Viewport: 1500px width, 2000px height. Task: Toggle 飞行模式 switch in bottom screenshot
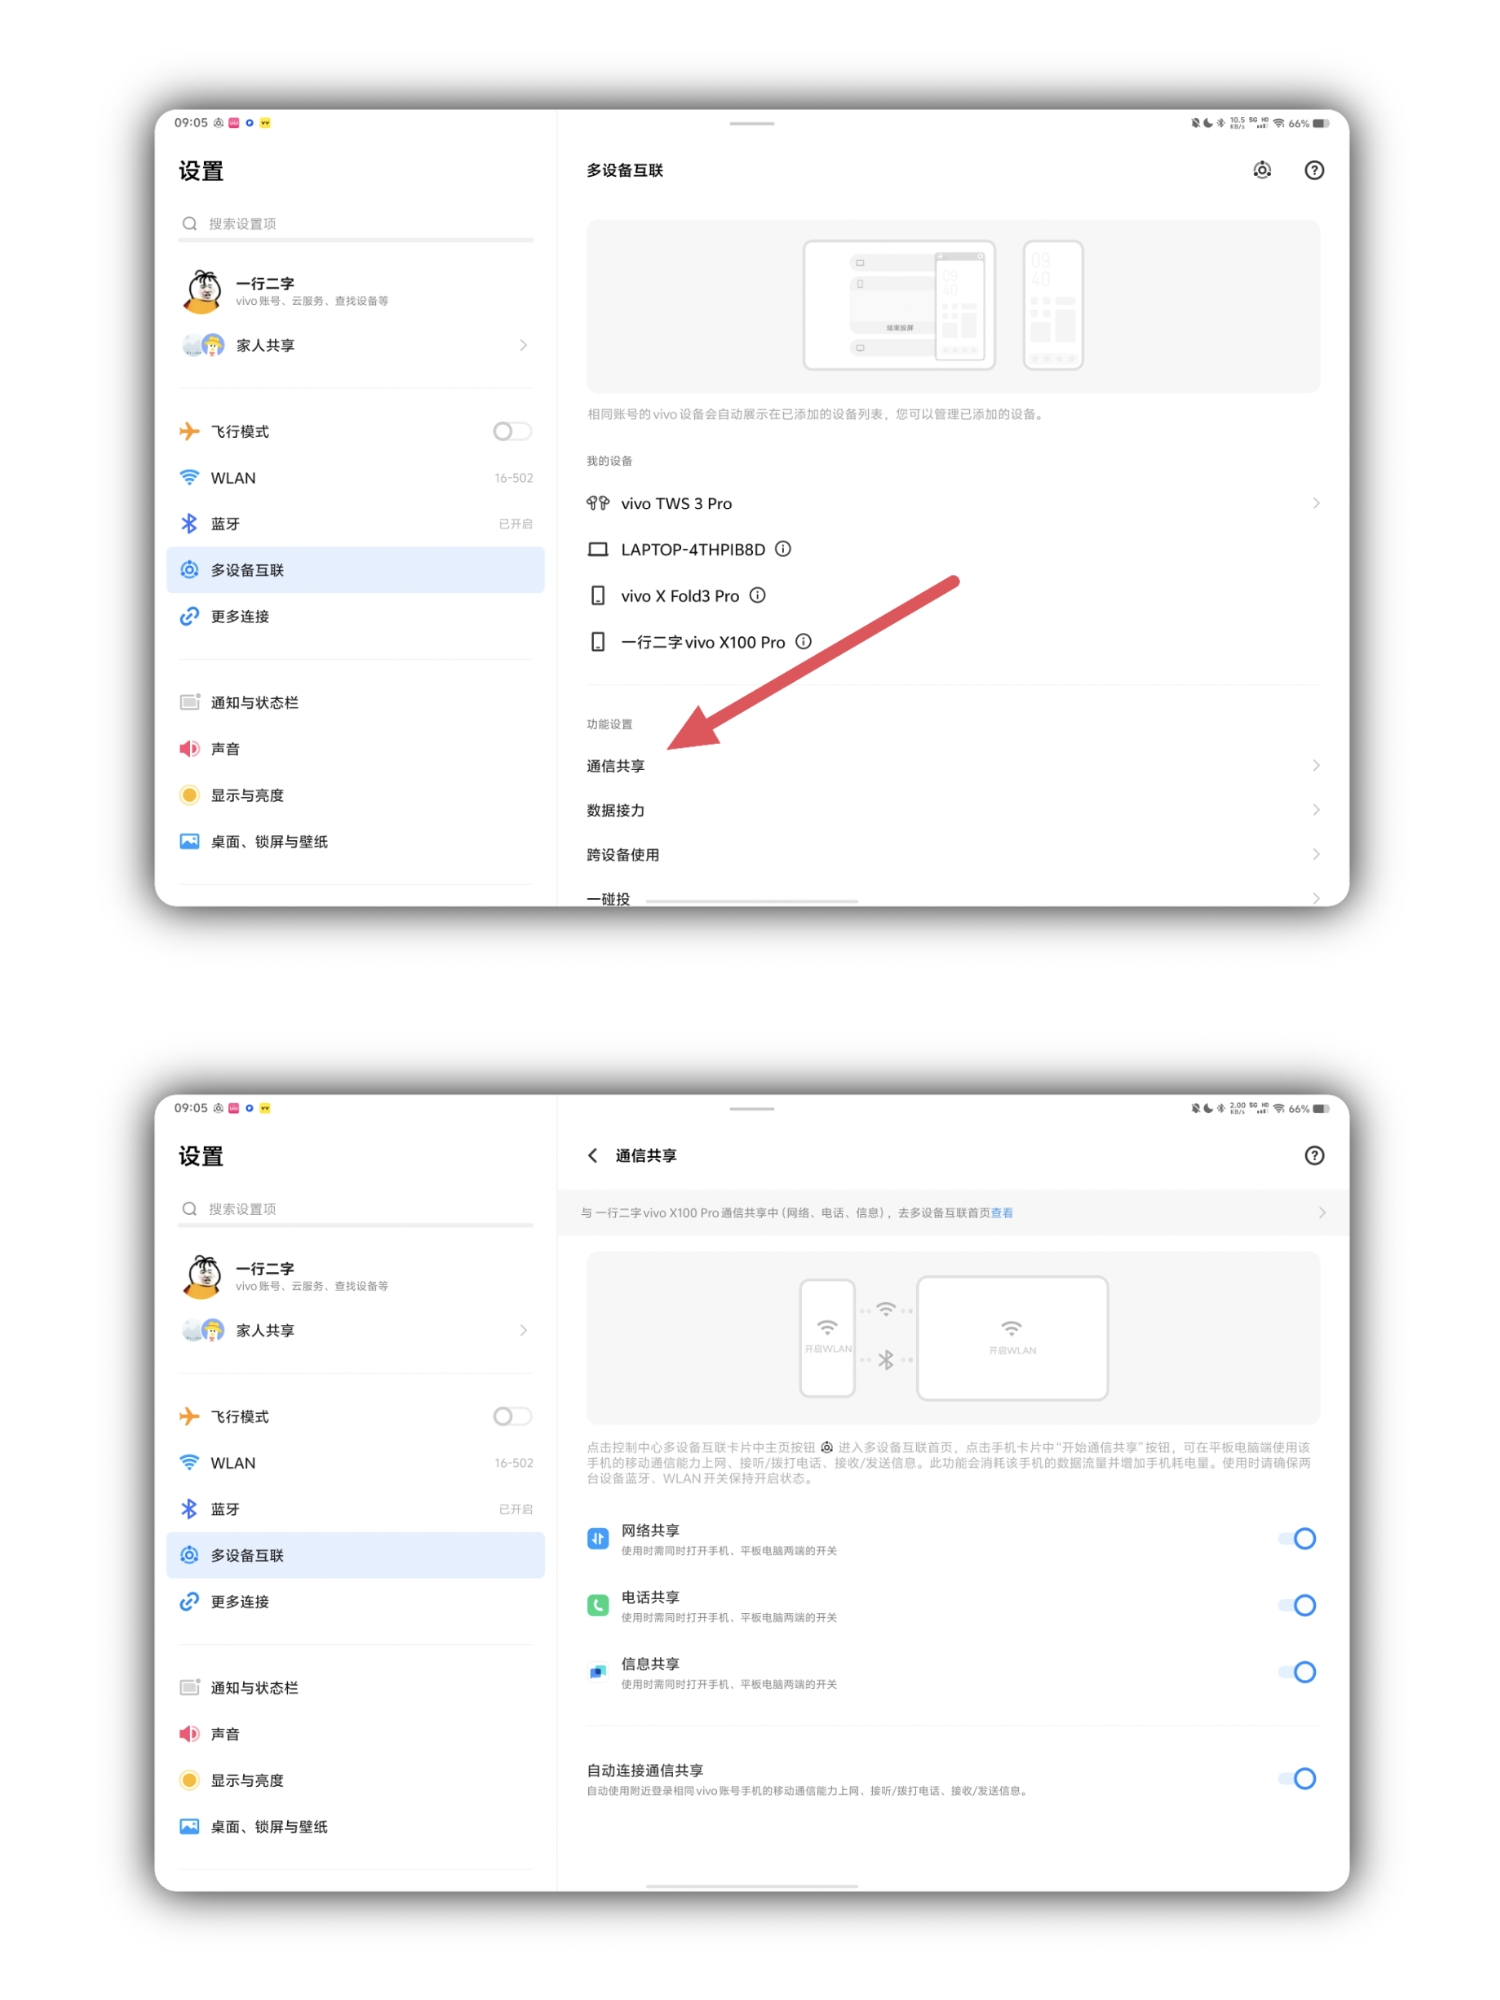(x=512, y=1416)
